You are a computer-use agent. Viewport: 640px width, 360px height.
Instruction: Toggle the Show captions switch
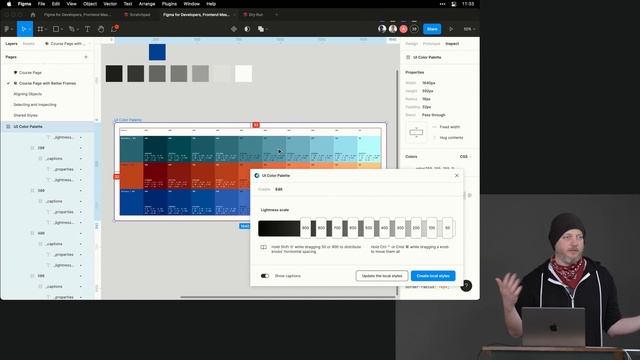point(265,276)
